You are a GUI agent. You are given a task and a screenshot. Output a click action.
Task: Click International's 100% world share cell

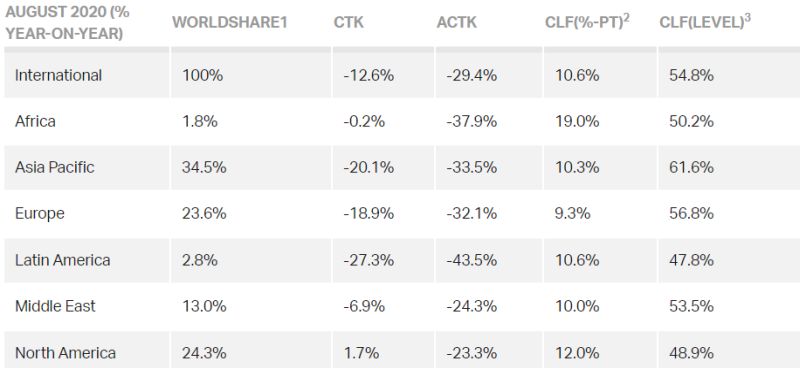tap(203, 76)
